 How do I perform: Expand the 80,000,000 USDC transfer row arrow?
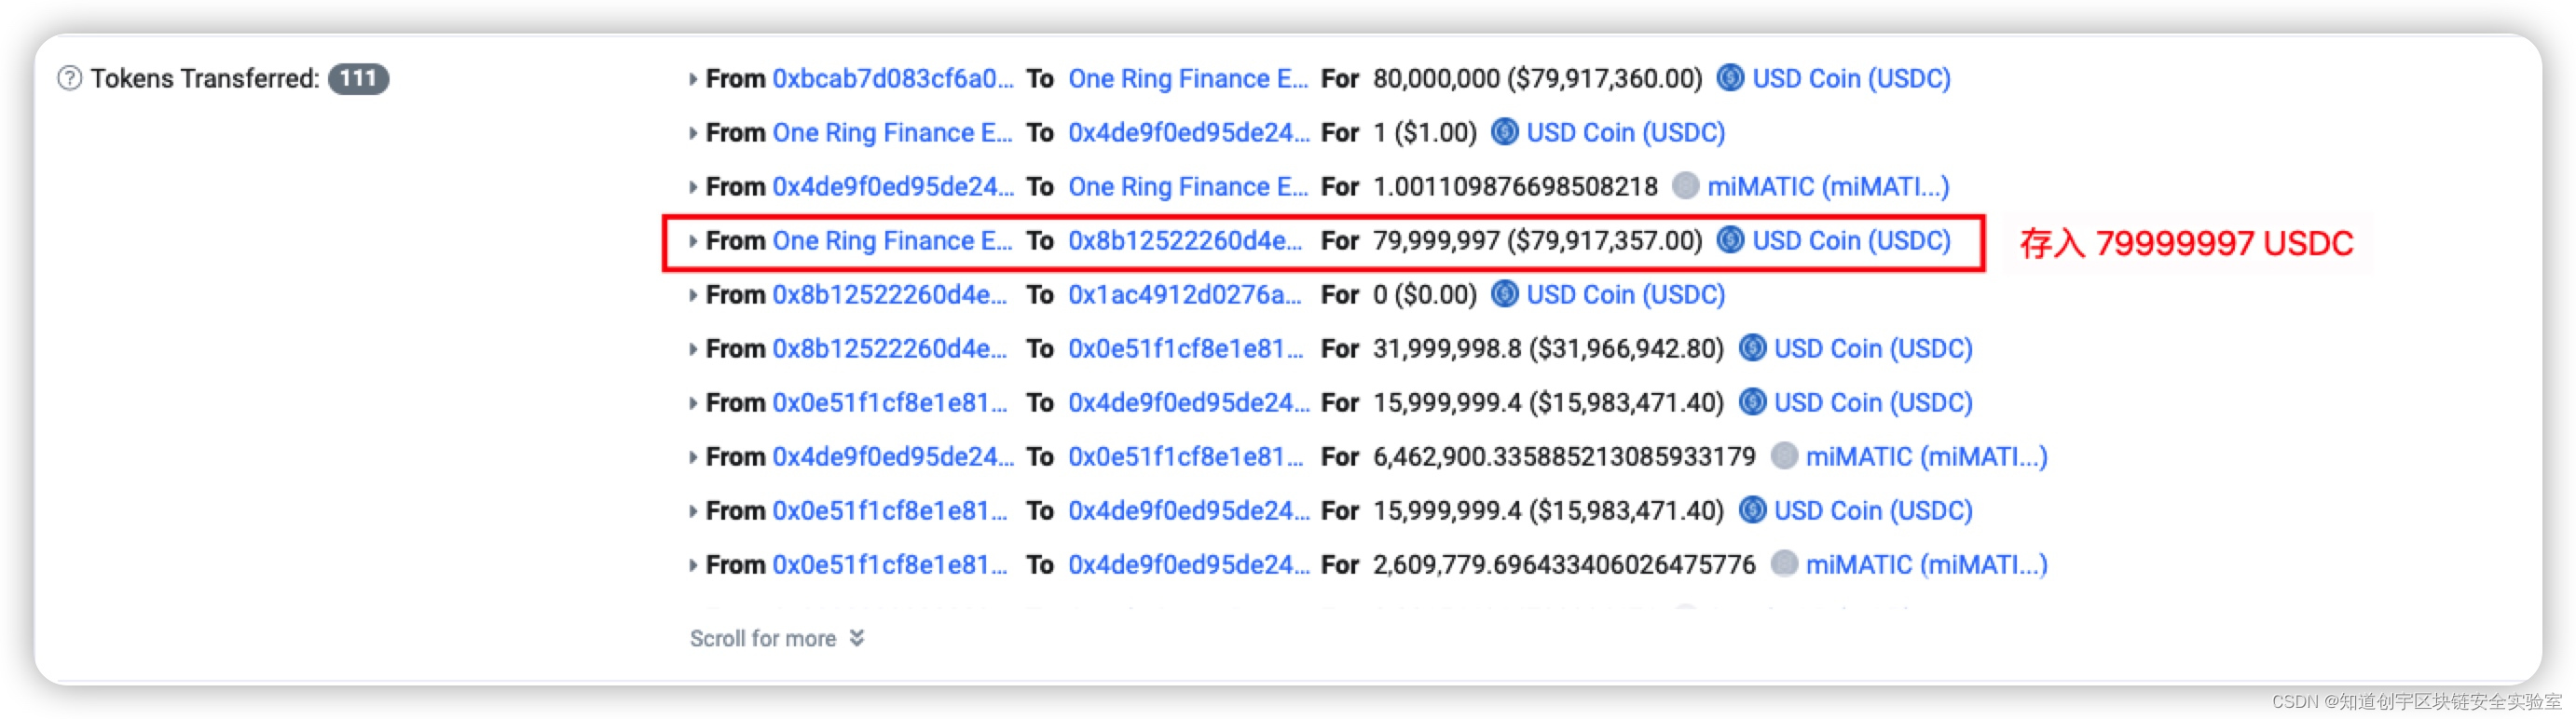[692, 79]
